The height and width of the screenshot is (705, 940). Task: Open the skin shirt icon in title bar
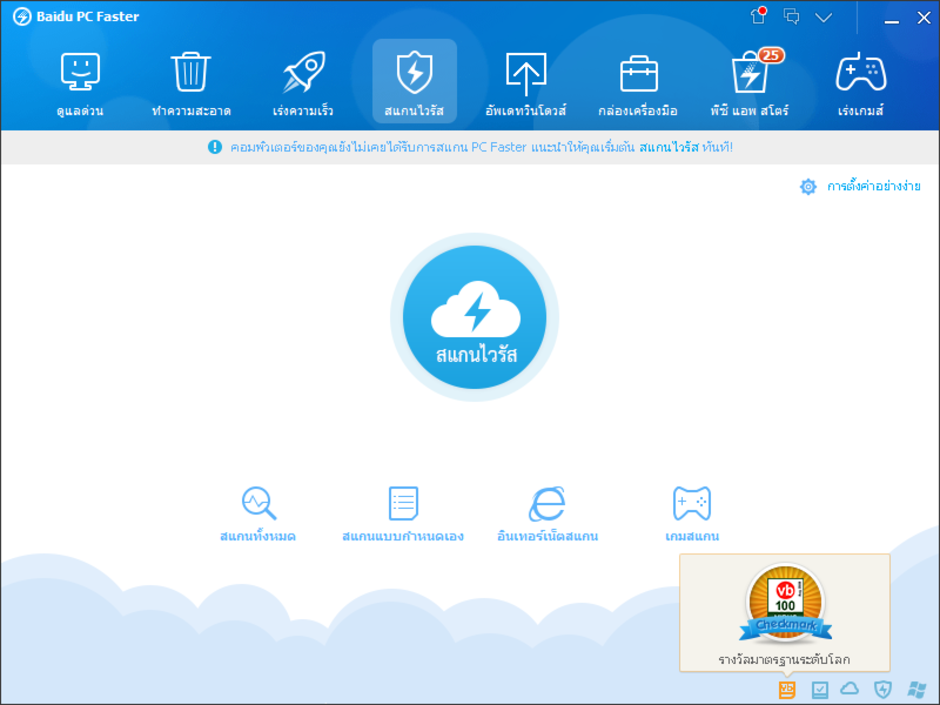(x=758, y=16)
